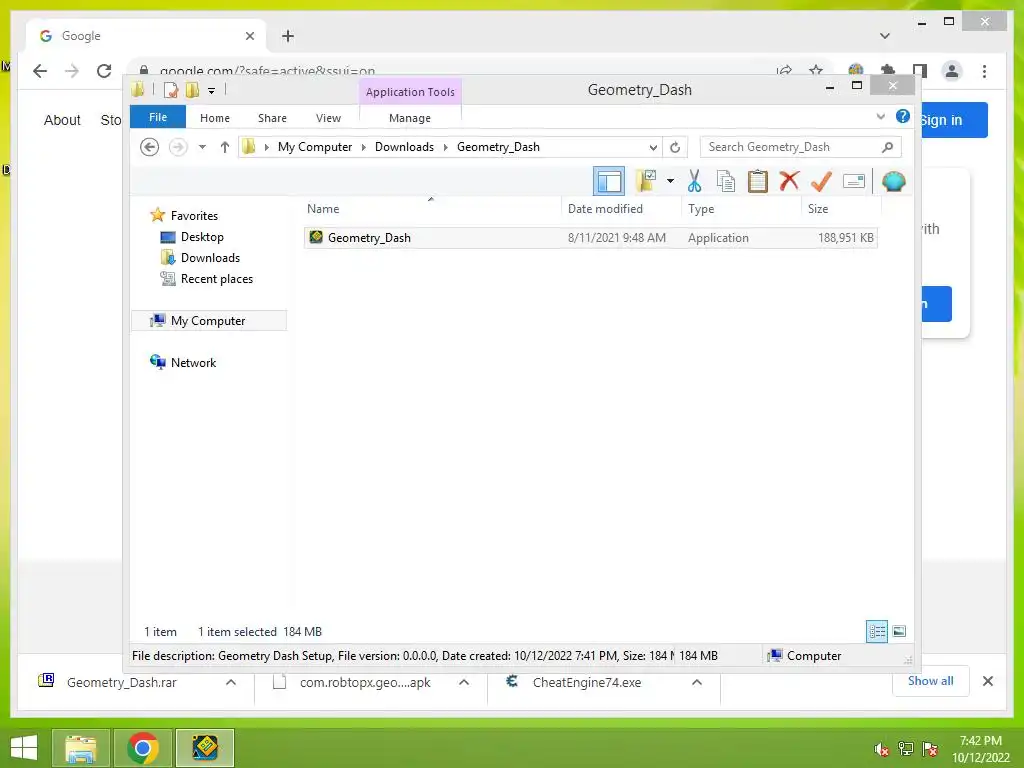Viewport: 1024px width, 768px height.
Task: Open File Explorer from the taskbar
Action: [x=81, y=748]
